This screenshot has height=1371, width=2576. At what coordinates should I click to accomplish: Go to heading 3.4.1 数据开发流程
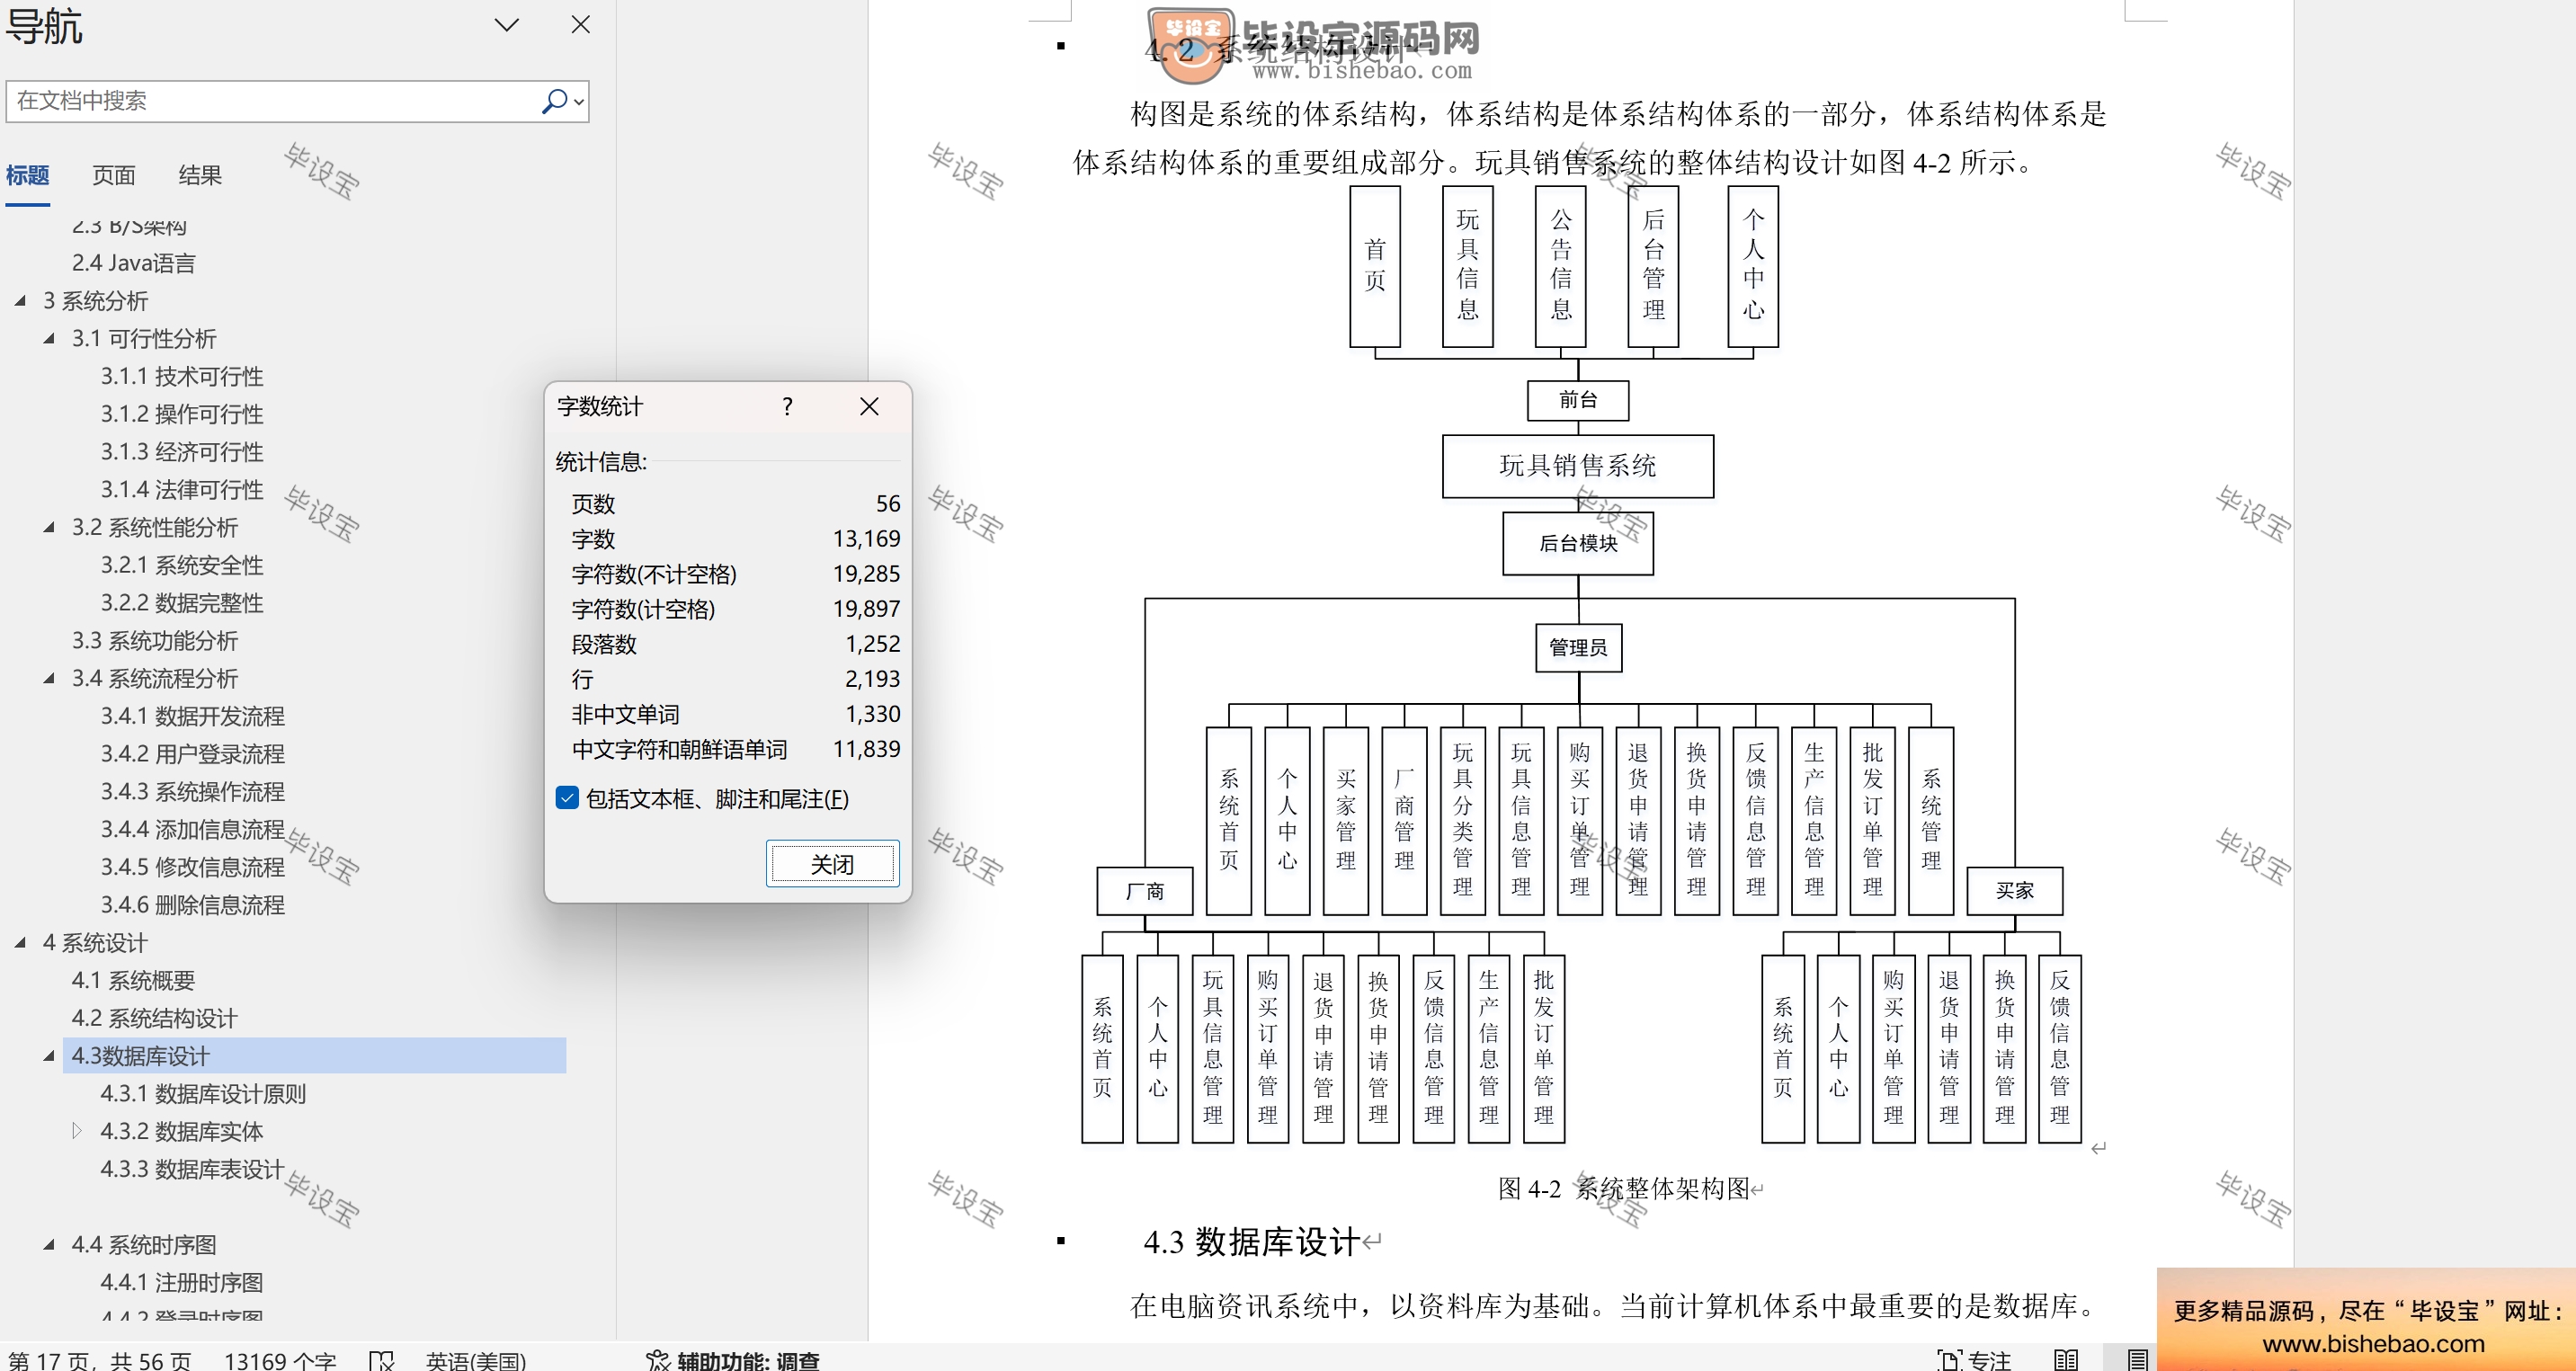(x=193, y=716)
